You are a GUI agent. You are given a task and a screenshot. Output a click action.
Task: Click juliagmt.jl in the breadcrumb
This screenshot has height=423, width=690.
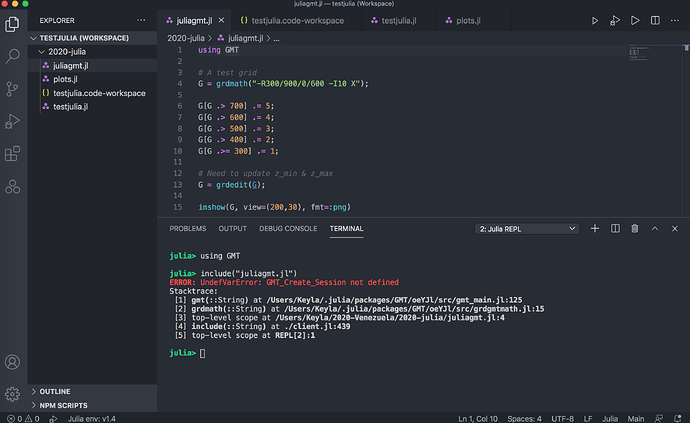tap(246, 38)
